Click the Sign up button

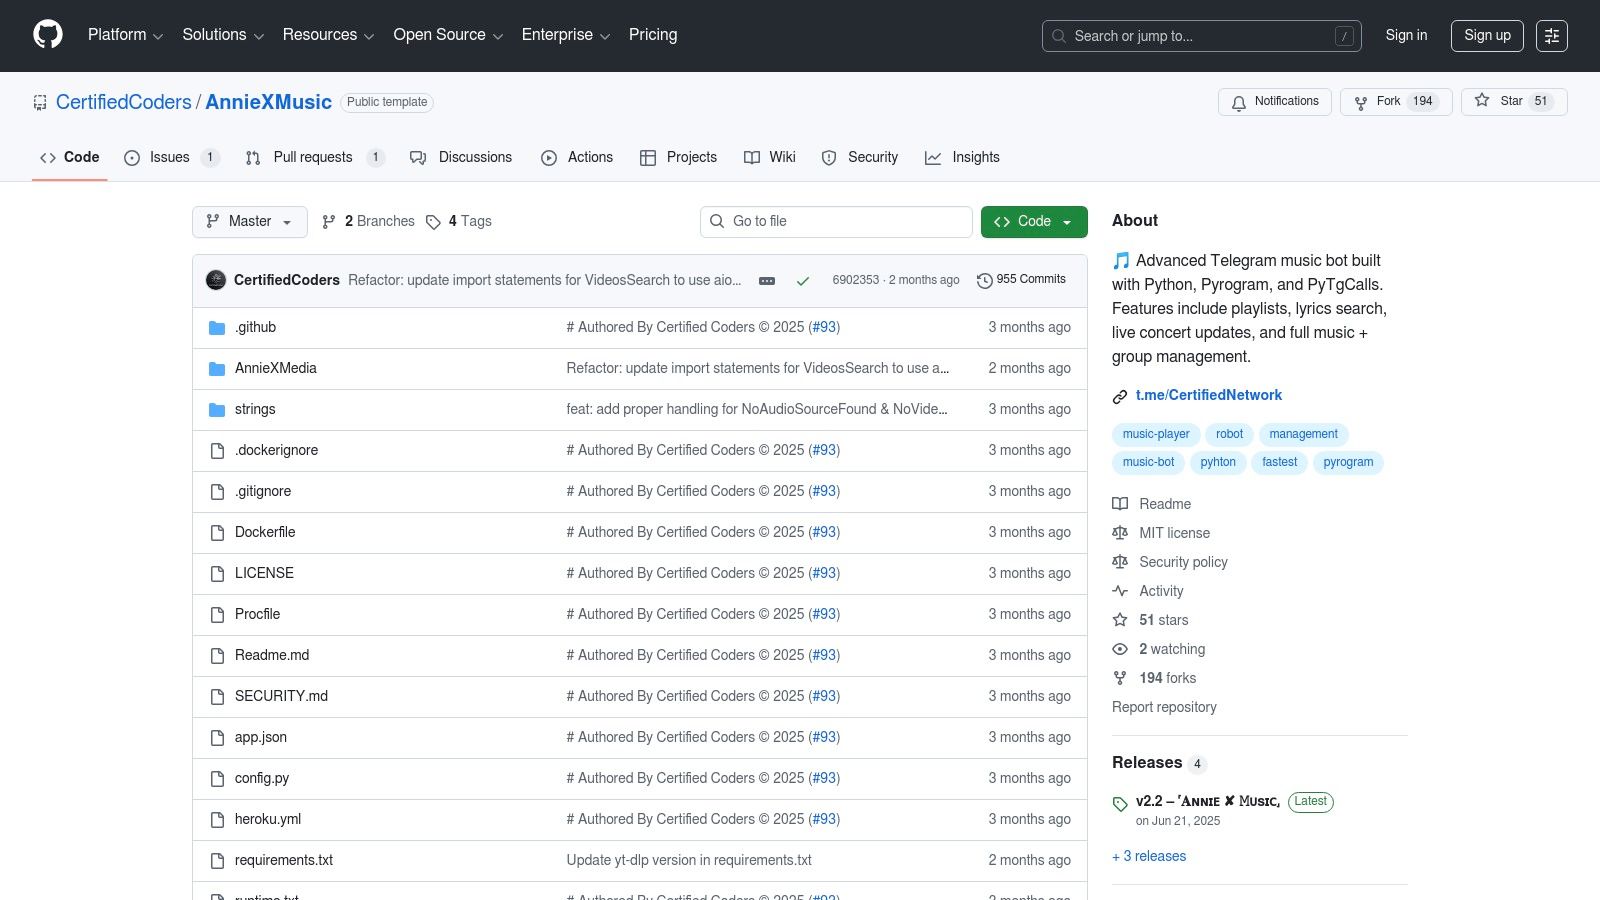coord(1487,35)
